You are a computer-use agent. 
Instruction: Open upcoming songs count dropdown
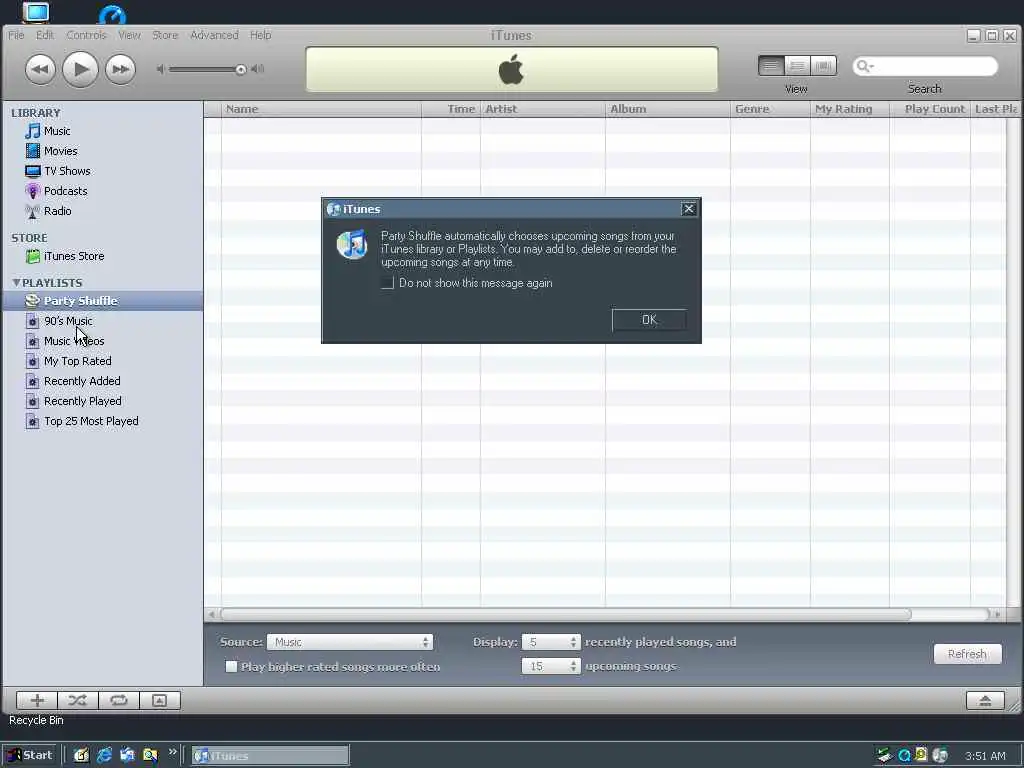point(551,666)
